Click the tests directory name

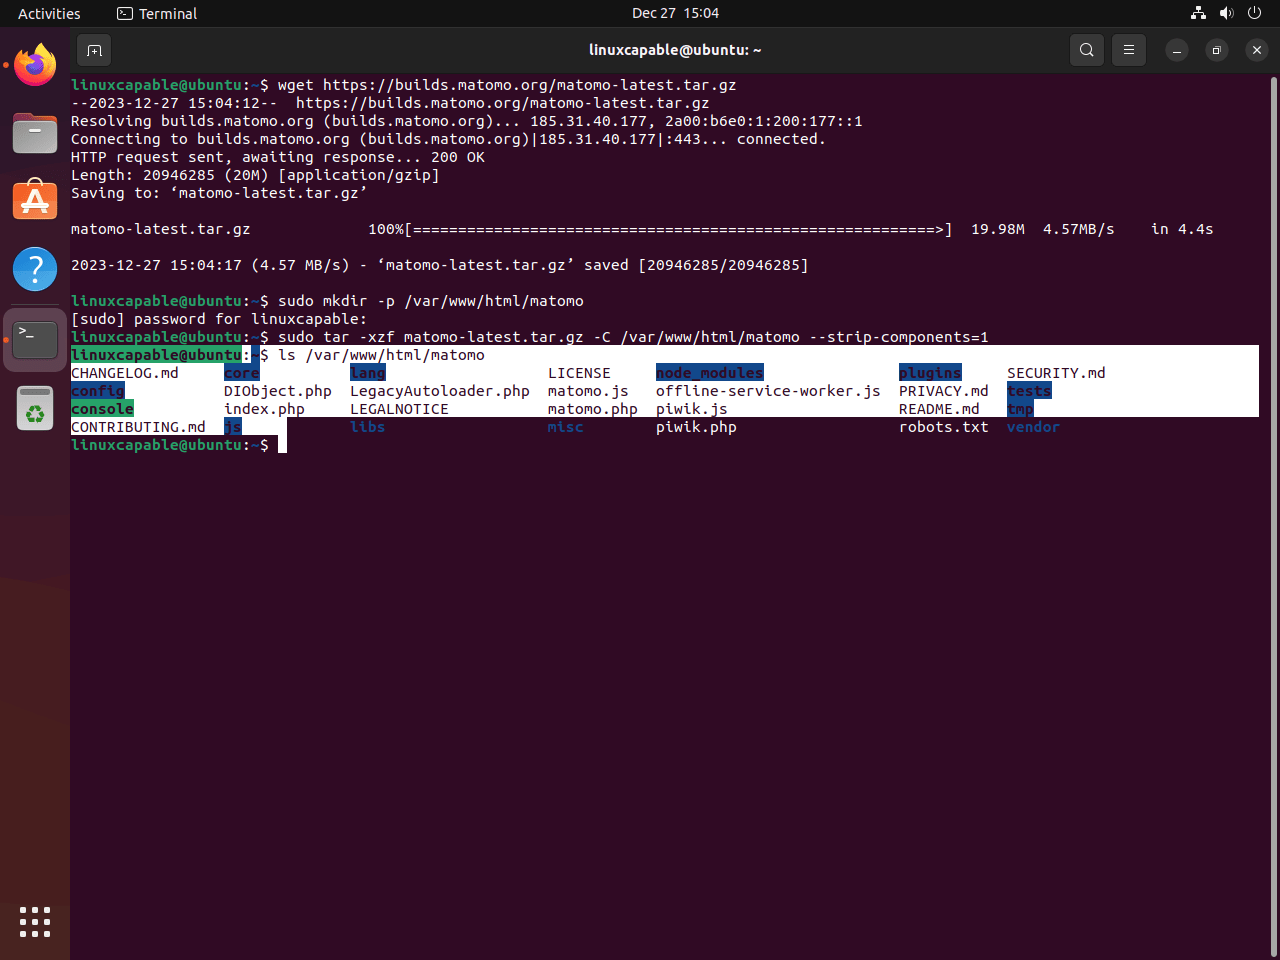click(x=1029, y=391)
